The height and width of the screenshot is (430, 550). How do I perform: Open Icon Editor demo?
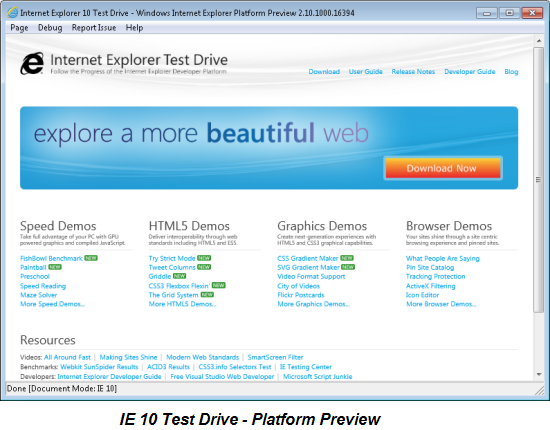[422, 295]
